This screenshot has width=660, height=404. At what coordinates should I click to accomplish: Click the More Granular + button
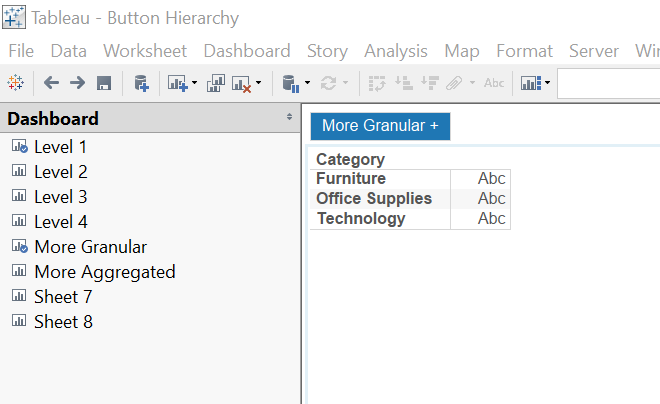[380, 126]
